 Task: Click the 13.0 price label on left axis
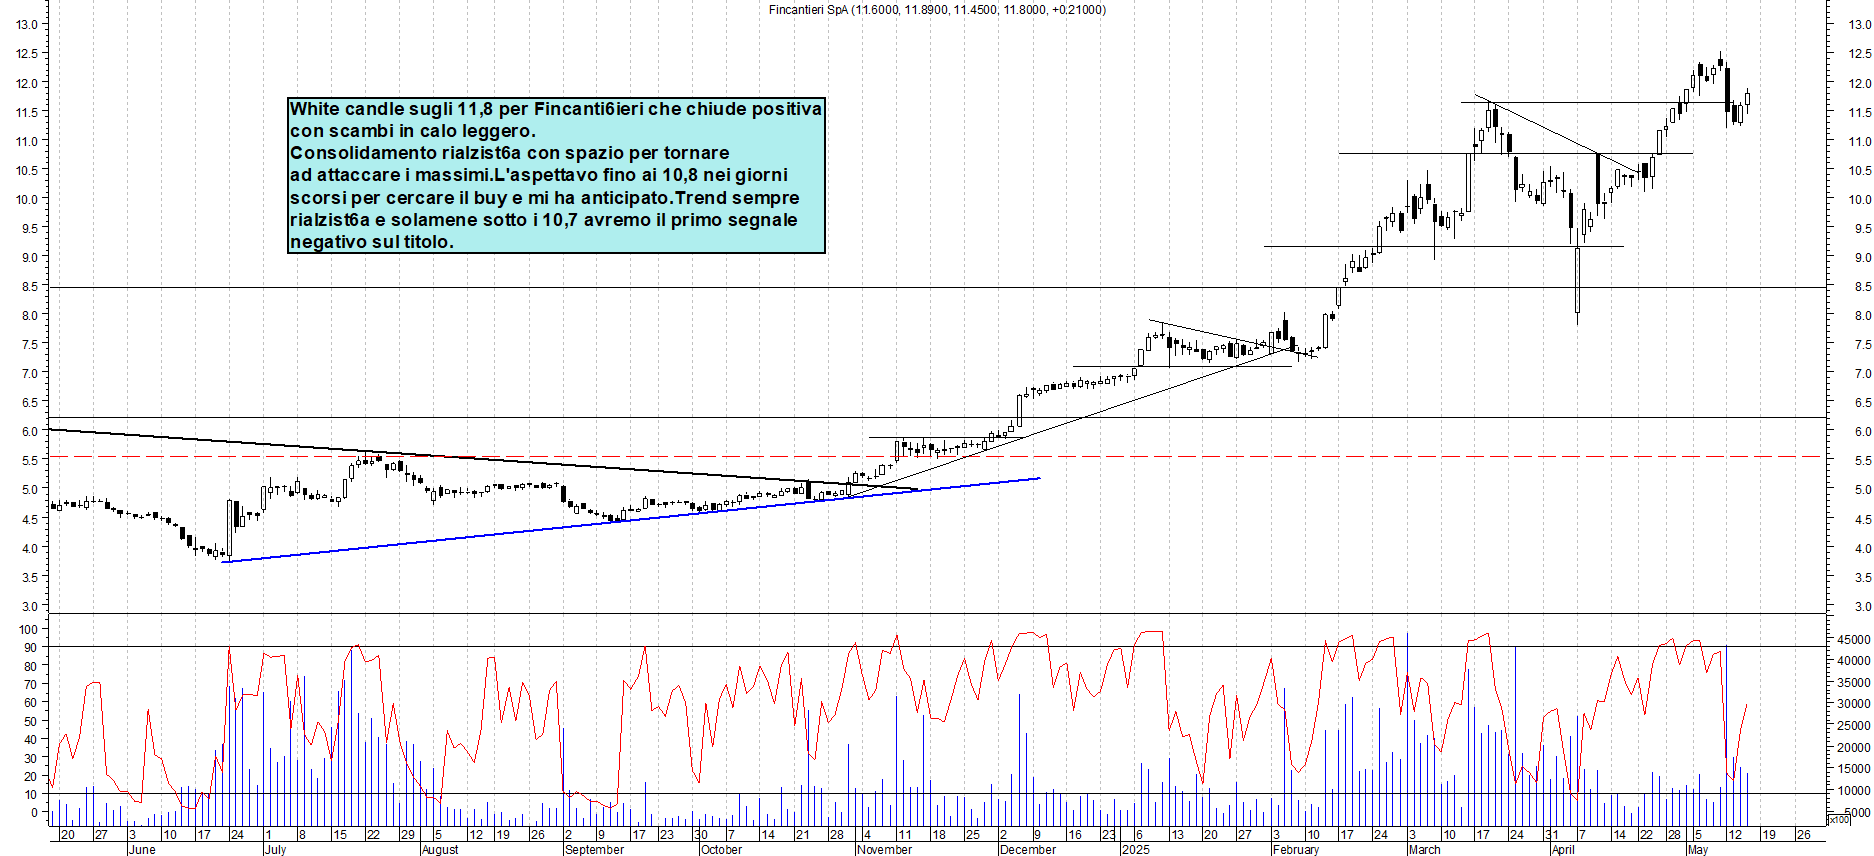tap(27, 25)
